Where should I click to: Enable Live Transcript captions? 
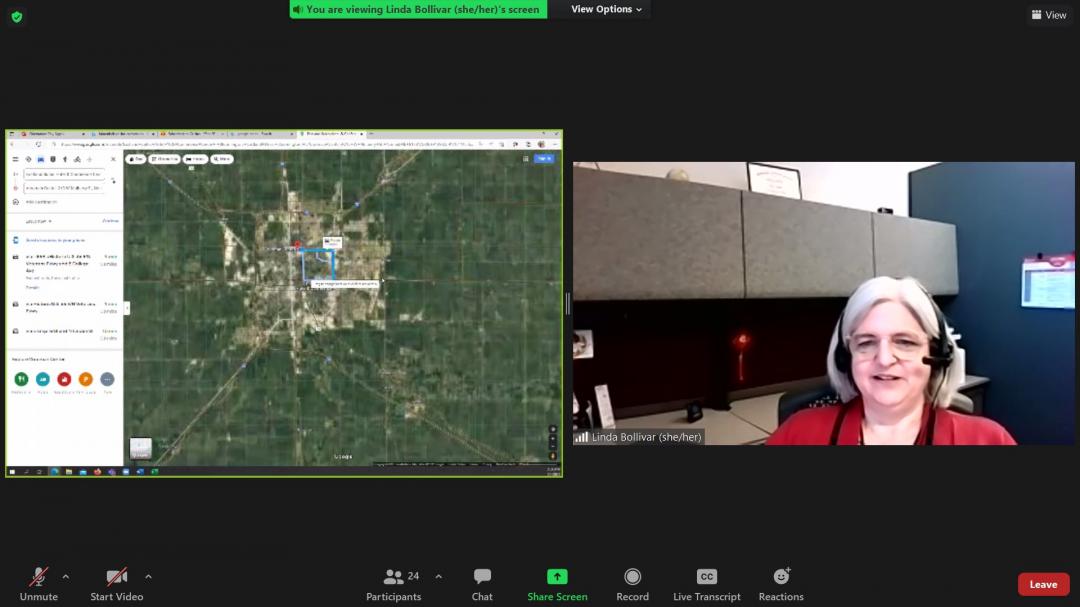[x=706, y=577]
